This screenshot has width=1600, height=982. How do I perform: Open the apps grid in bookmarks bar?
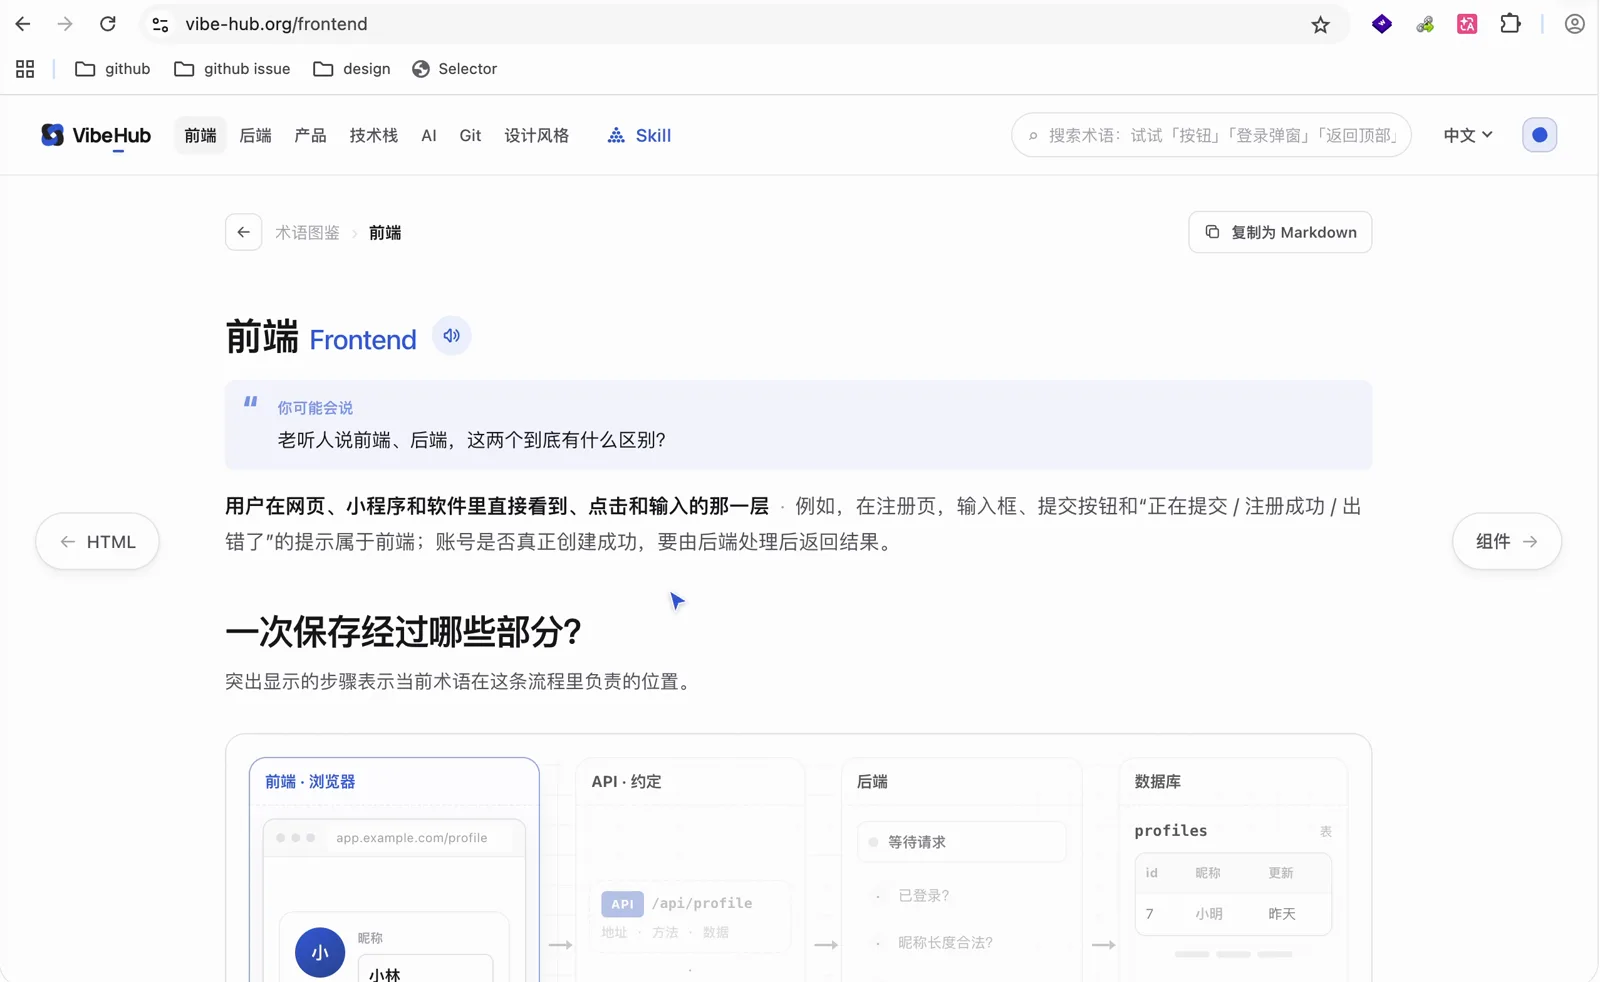pyautogui.click(x=25, y=69)
